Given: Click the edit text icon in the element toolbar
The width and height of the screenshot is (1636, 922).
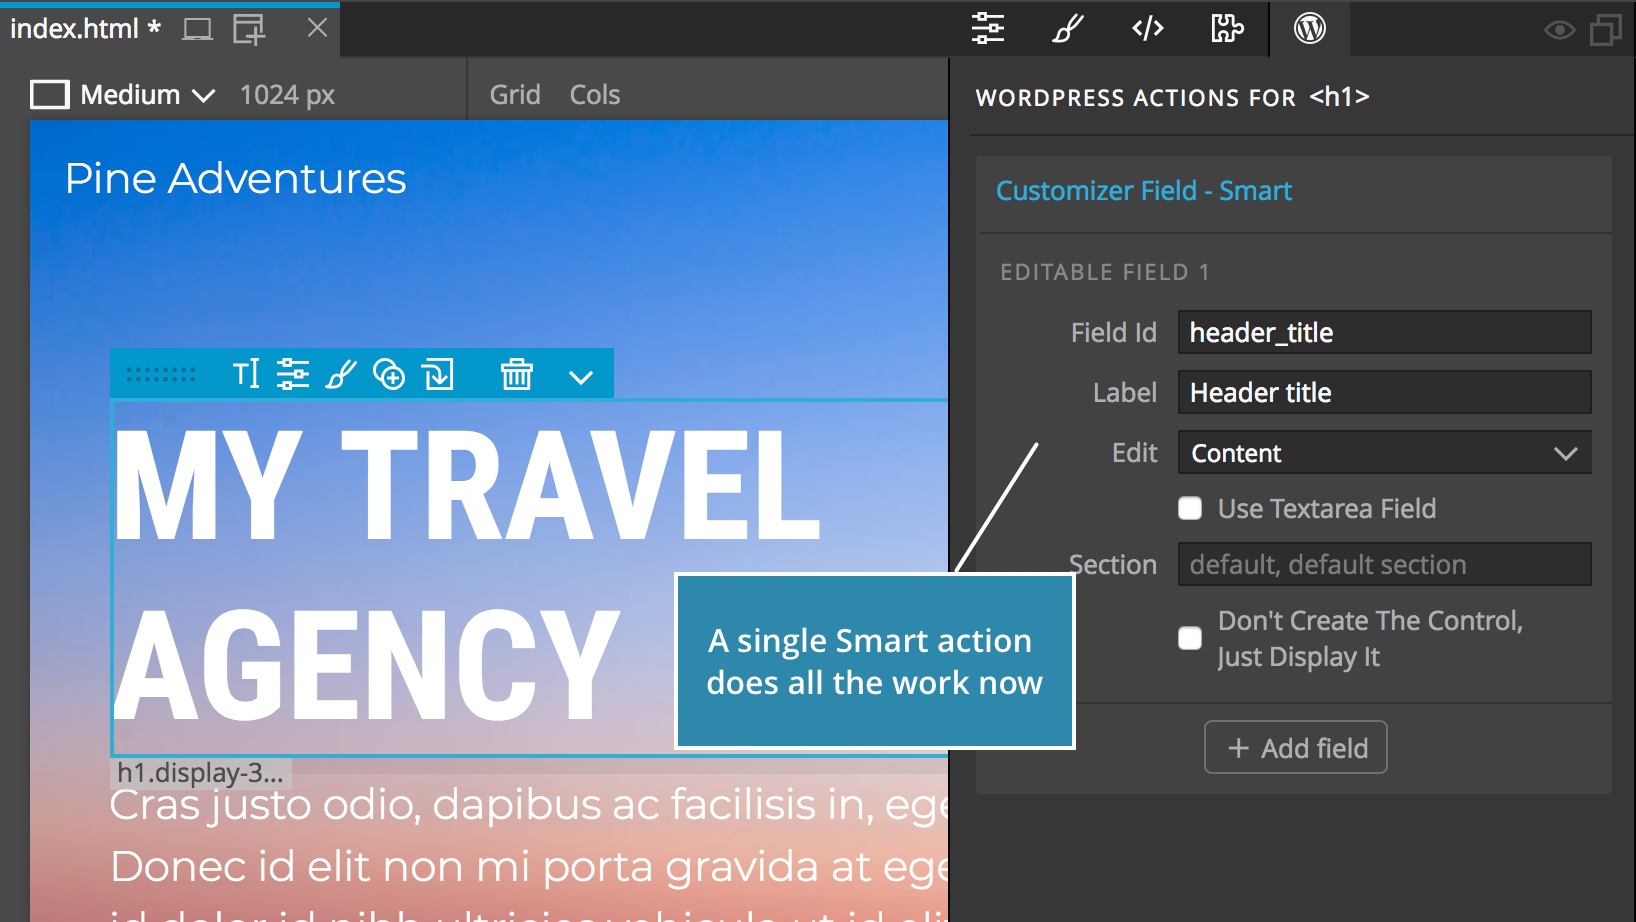Looking at the screenshot, I should 246,374.
